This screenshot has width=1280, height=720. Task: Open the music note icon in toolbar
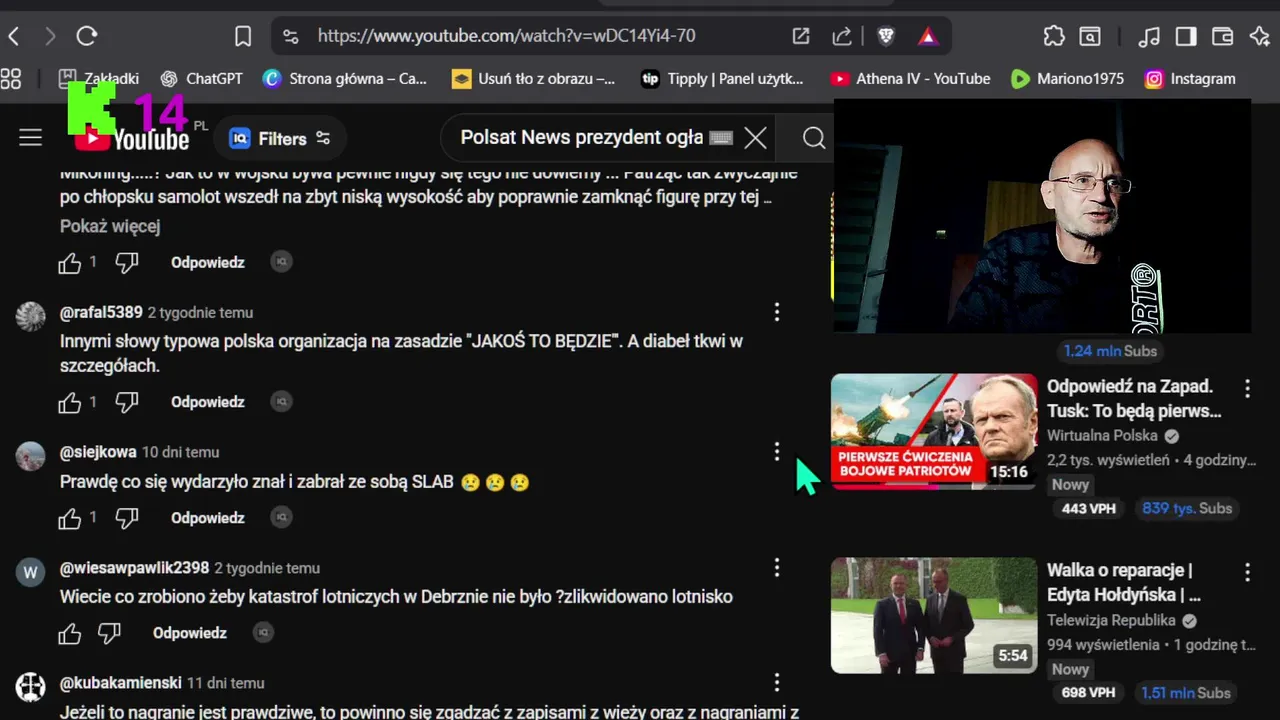[1149, 36]
